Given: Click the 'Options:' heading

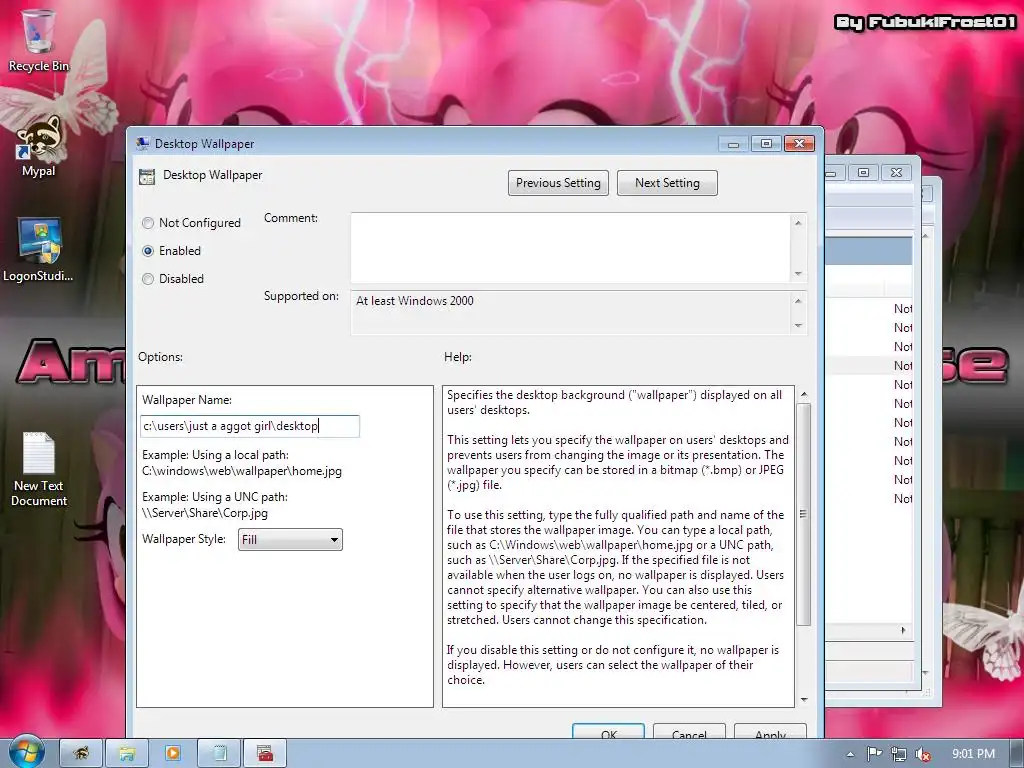Looking at the screenshot, I should pyautogui.click(x=161, y=357).
